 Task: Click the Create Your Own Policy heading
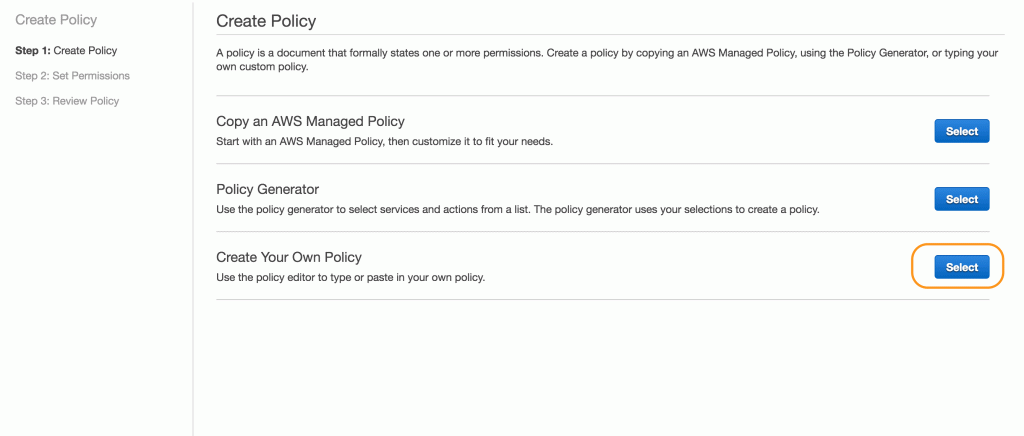289,257
